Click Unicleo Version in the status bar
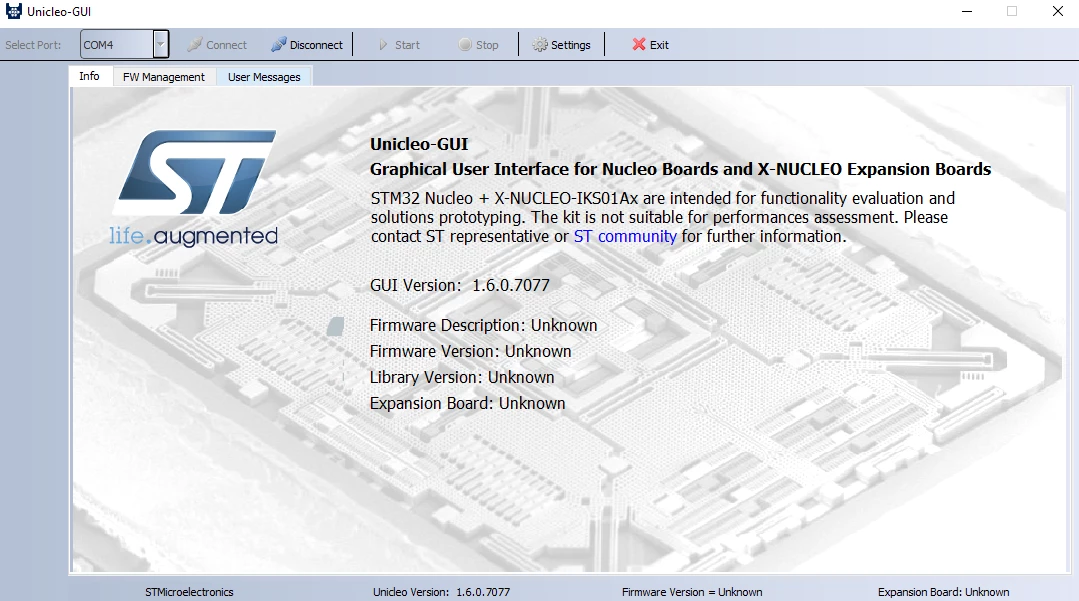This screenshot has height=601, width=1079. (x=441, y=592)
